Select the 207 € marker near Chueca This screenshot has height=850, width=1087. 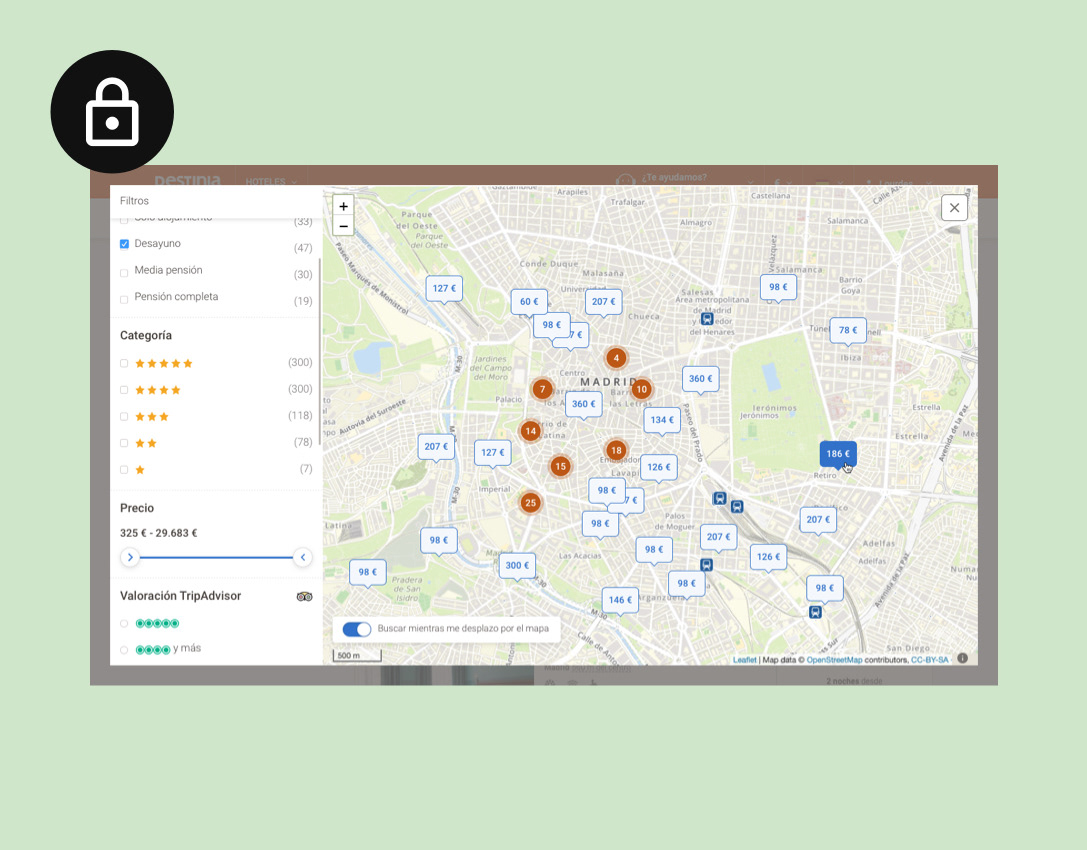click(x=603, y=302)
